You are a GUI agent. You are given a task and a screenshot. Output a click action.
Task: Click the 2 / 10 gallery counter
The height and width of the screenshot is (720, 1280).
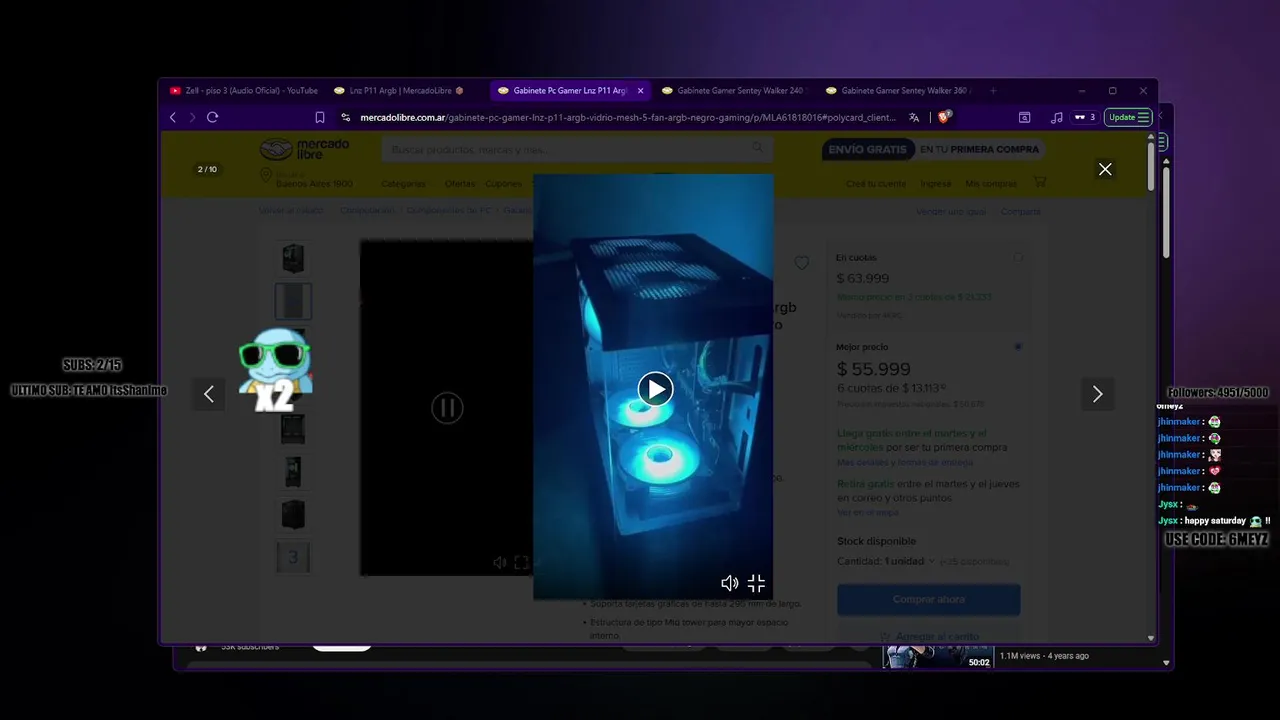tap(207, 169)
